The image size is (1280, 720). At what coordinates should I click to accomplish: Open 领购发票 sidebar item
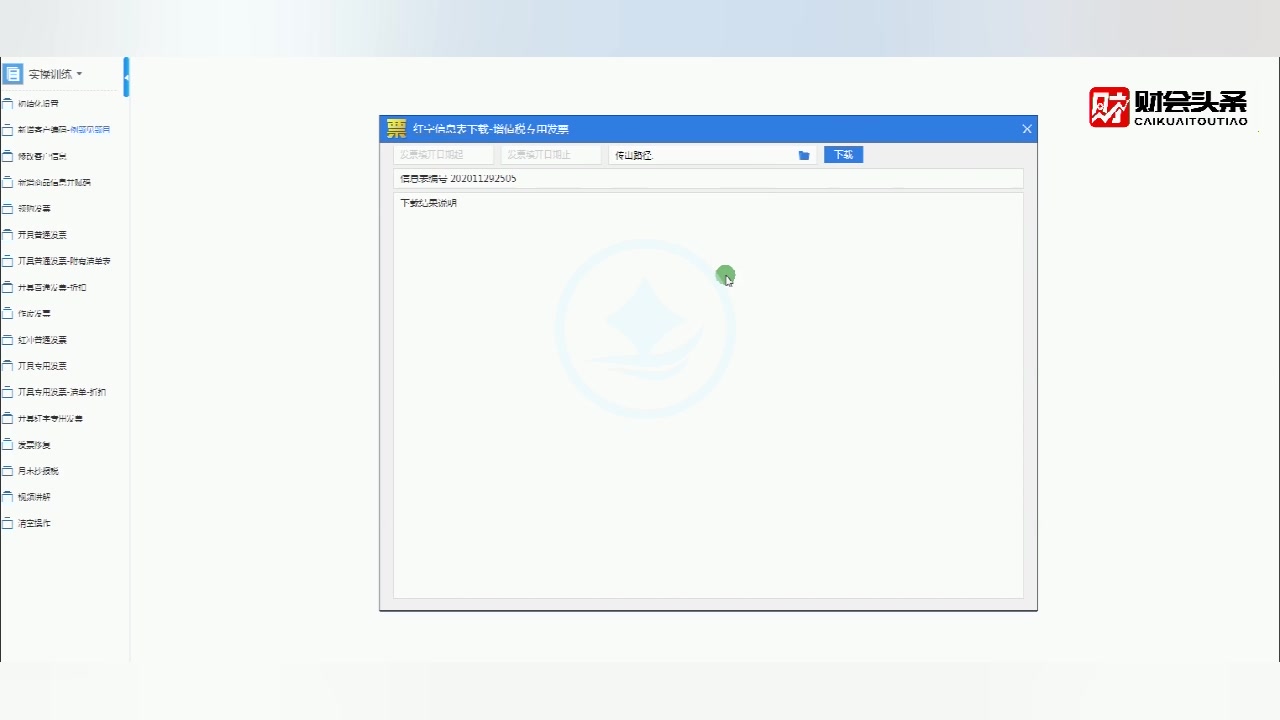coord(34,208)
